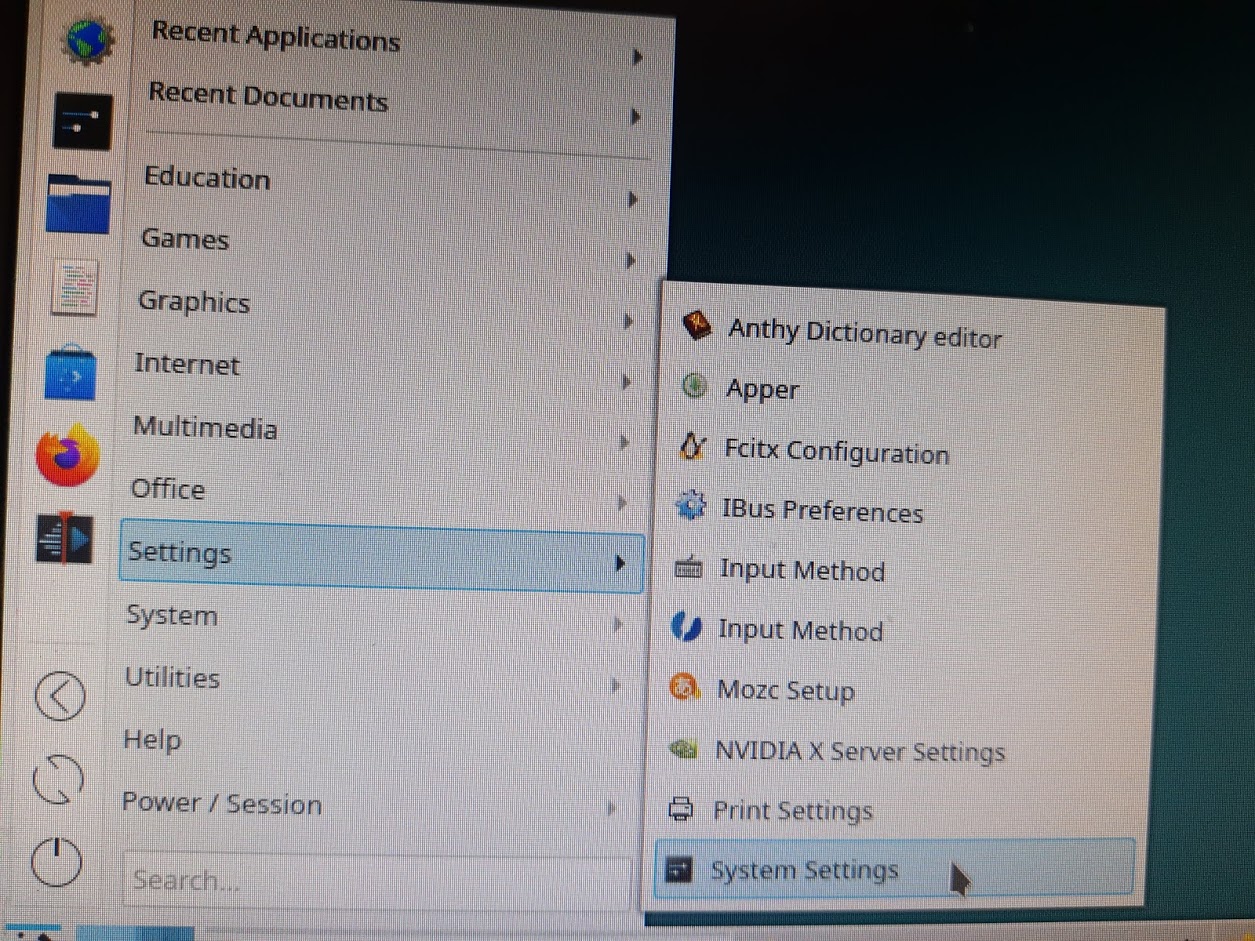
Task: Expand the Multimedia category arrow
Action: pos(625,442)
